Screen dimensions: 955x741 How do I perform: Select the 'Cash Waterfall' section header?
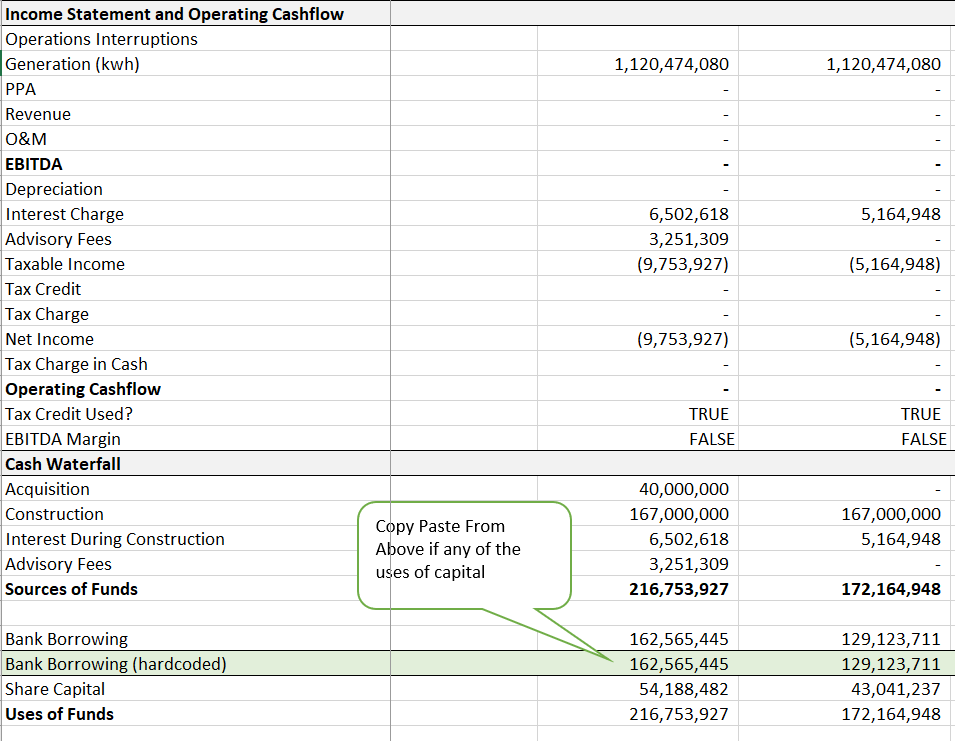63,464
